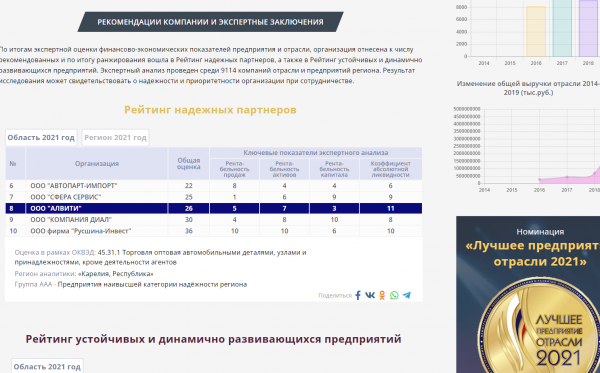Screen dimensions: 600x373
Task: Select row ООО "АЛВИТИ"
Action: click(x=214, y=208)
